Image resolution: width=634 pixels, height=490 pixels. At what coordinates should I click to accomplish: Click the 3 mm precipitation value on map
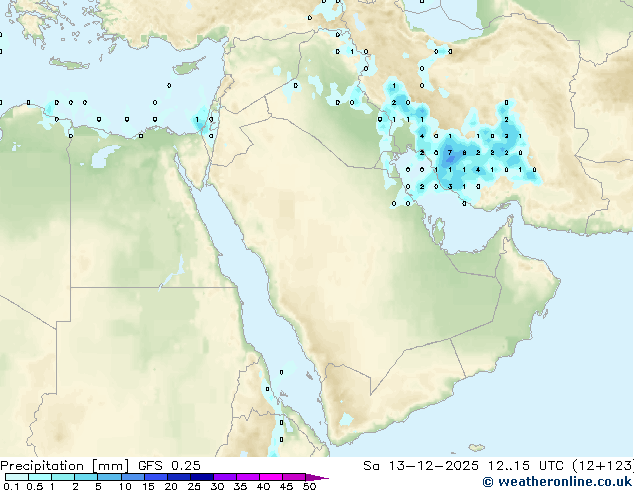(450, 186)
